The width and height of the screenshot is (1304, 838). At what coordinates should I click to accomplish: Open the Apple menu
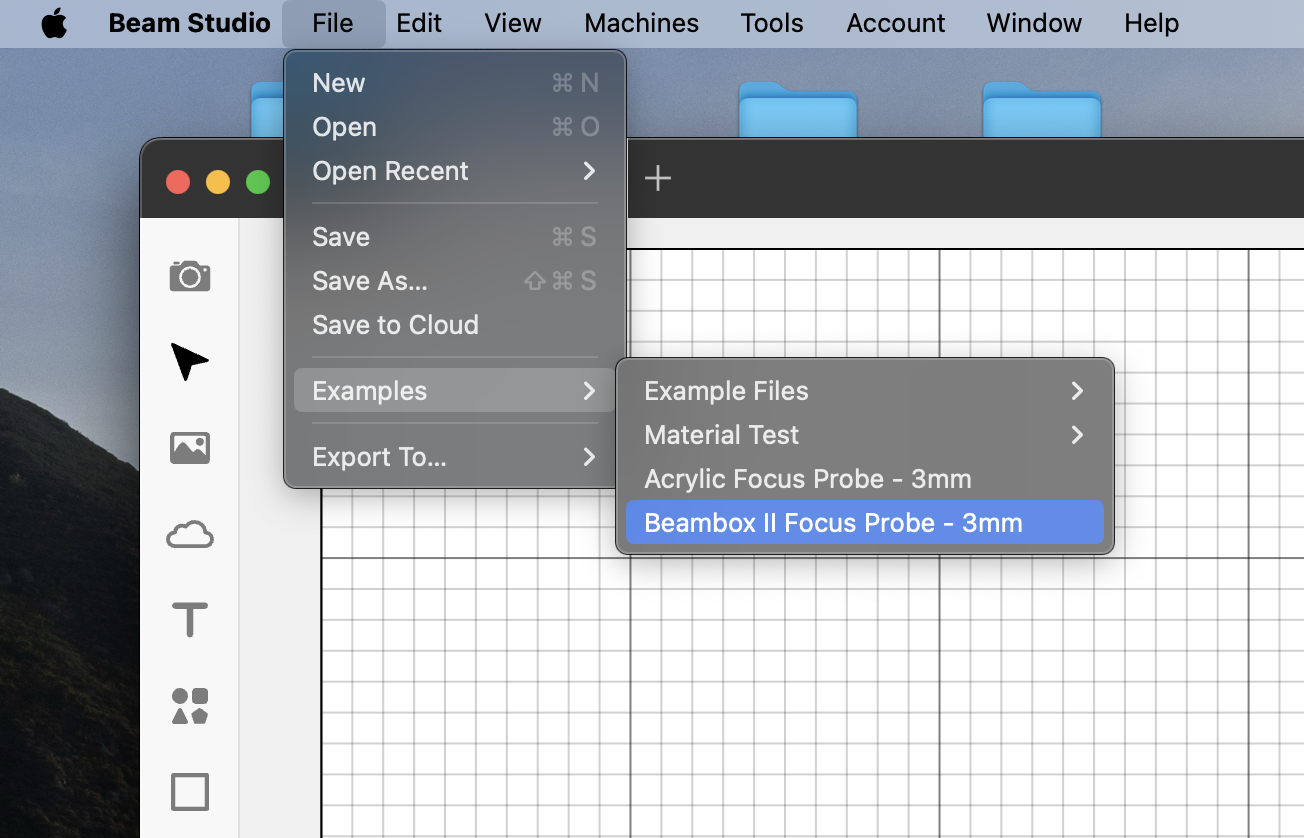click(x=54, y=23)
